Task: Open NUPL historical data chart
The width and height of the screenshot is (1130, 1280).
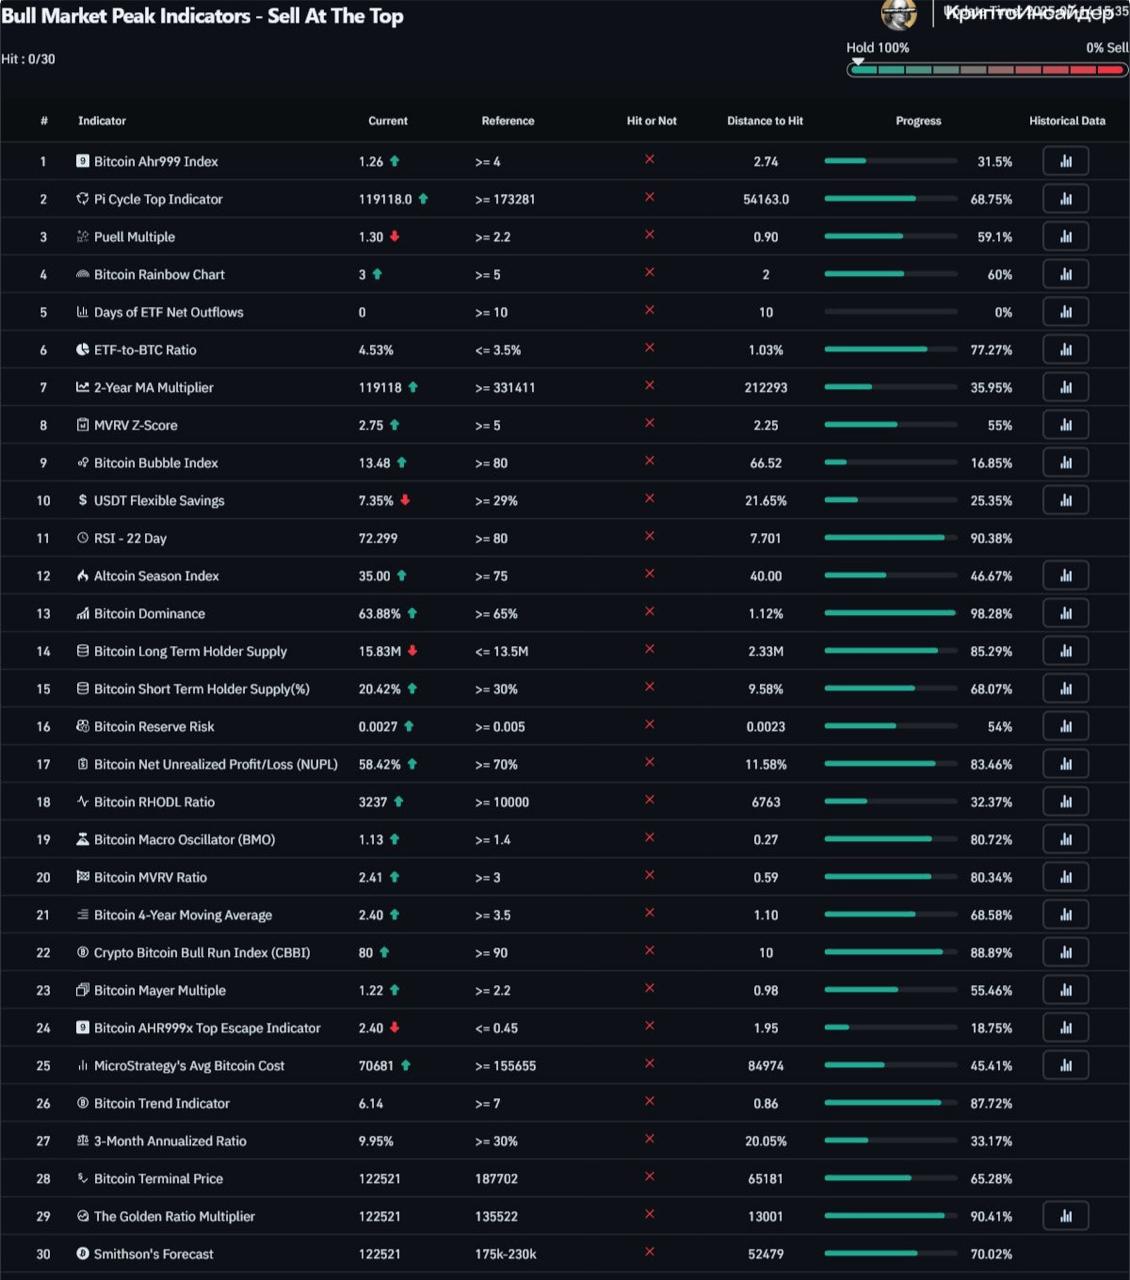Action: (1065, 764)
